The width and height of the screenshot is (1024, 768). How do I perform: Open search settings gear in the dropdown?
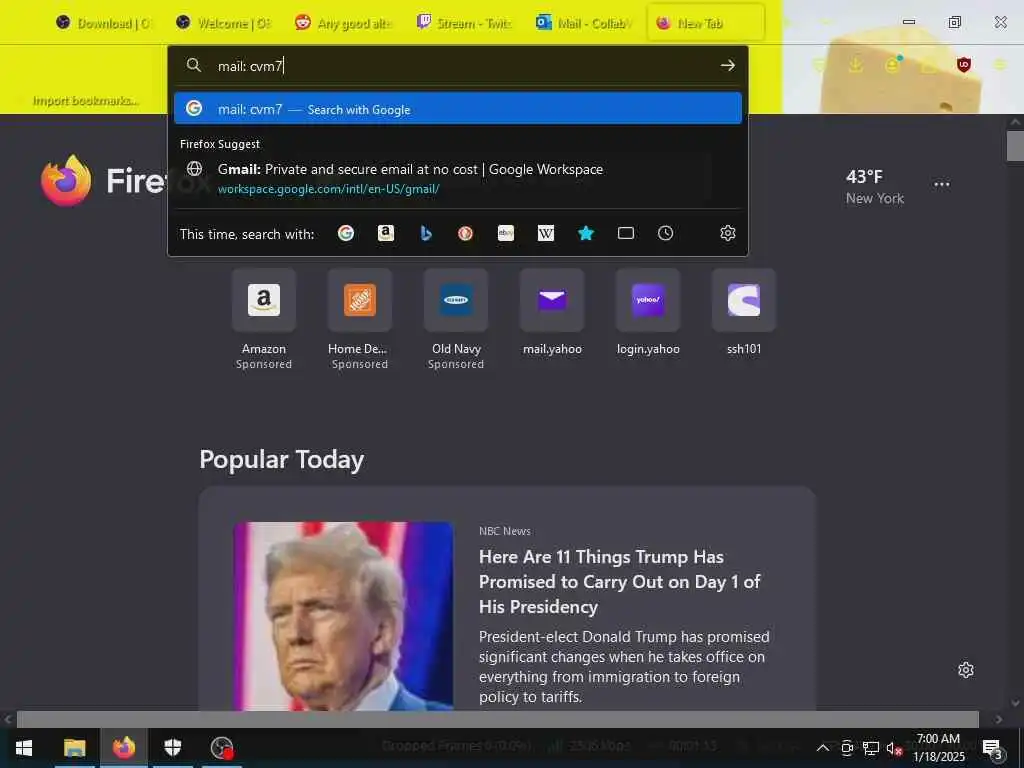pyautogui.click(x=728, y=233)
